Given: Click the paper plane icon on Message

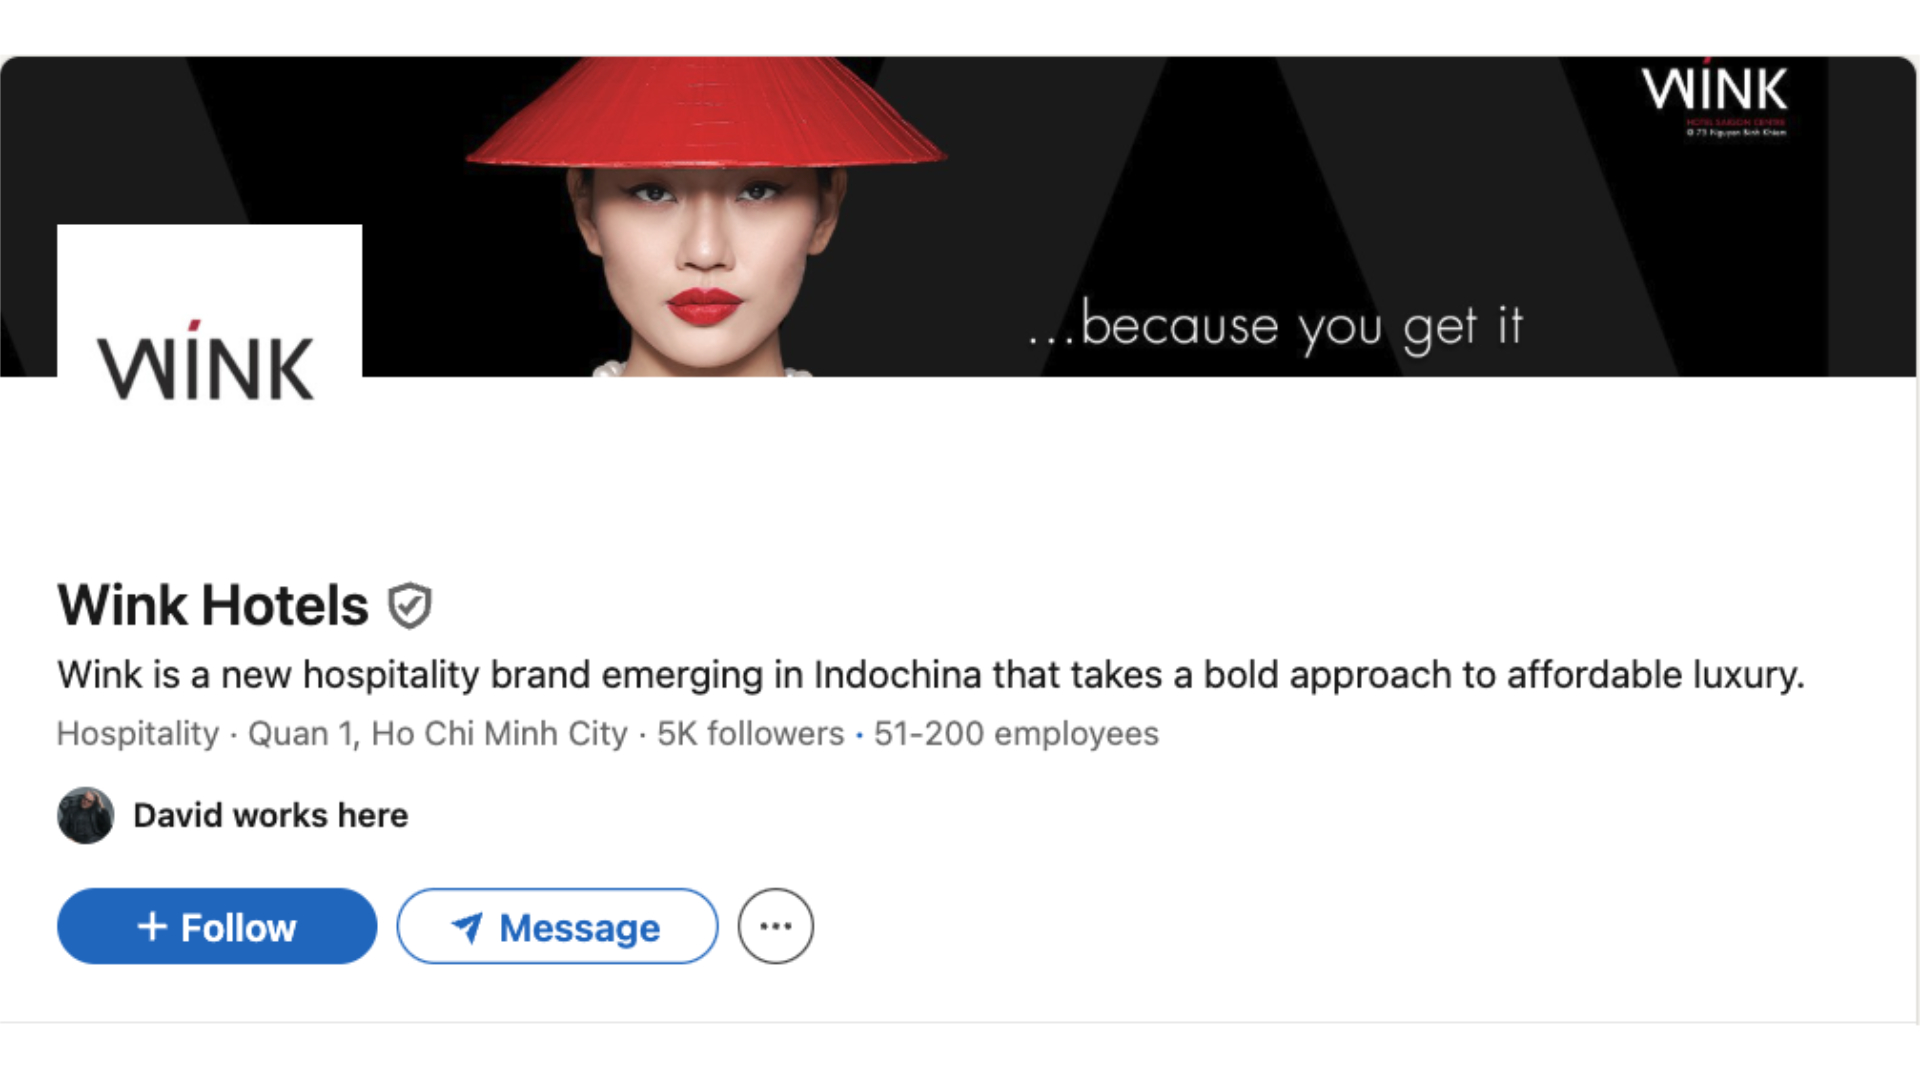Looking at the screenshot, I should (x=467, y=927).
